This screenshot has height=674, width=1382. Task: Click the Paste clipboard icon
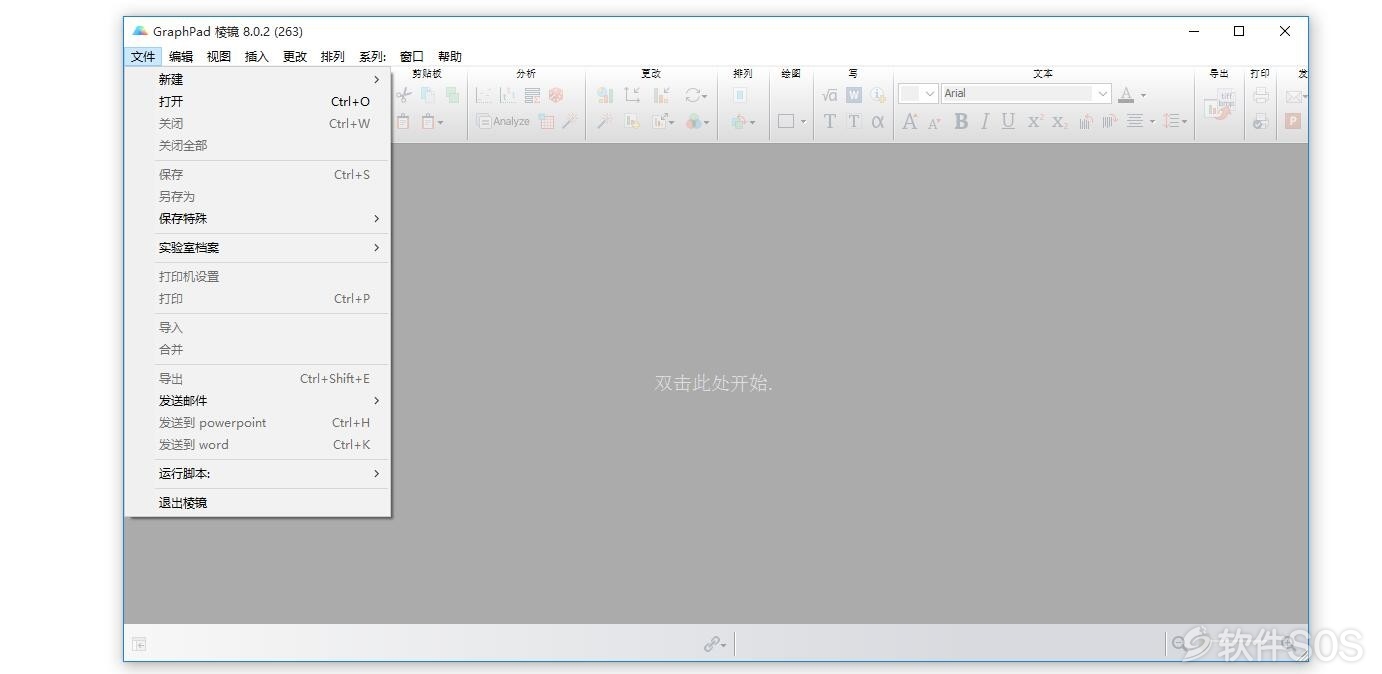(403, 122)
